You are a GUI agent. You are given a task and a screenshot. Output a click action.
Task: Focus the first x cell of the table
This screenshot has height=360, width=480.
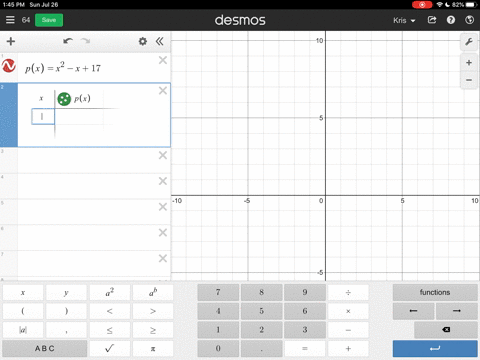point(43,117)
